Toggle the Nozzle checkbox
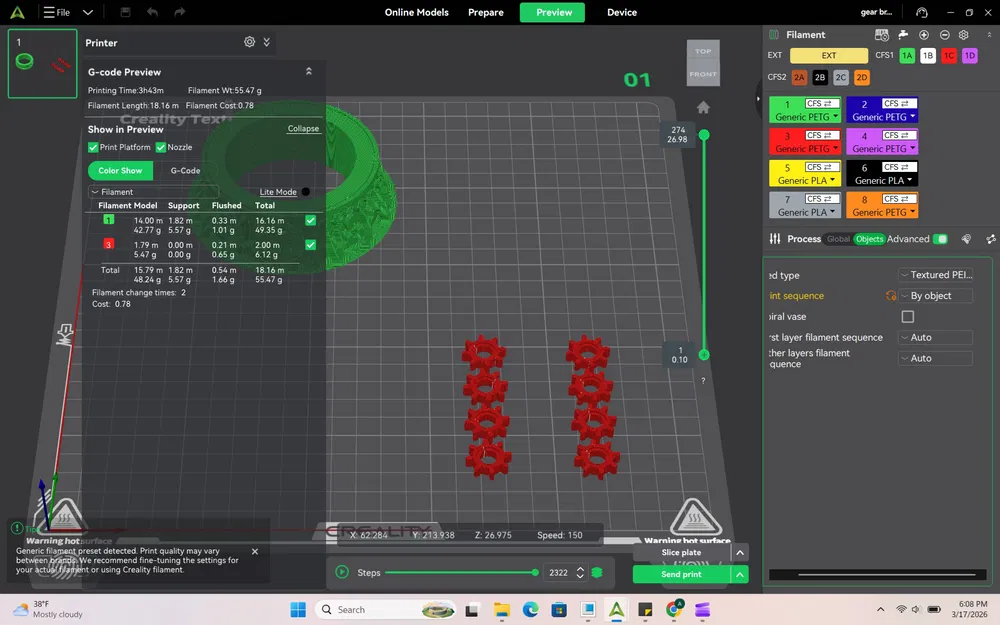Viewport: 1000px width, 625px height. [x=161, y=147]
